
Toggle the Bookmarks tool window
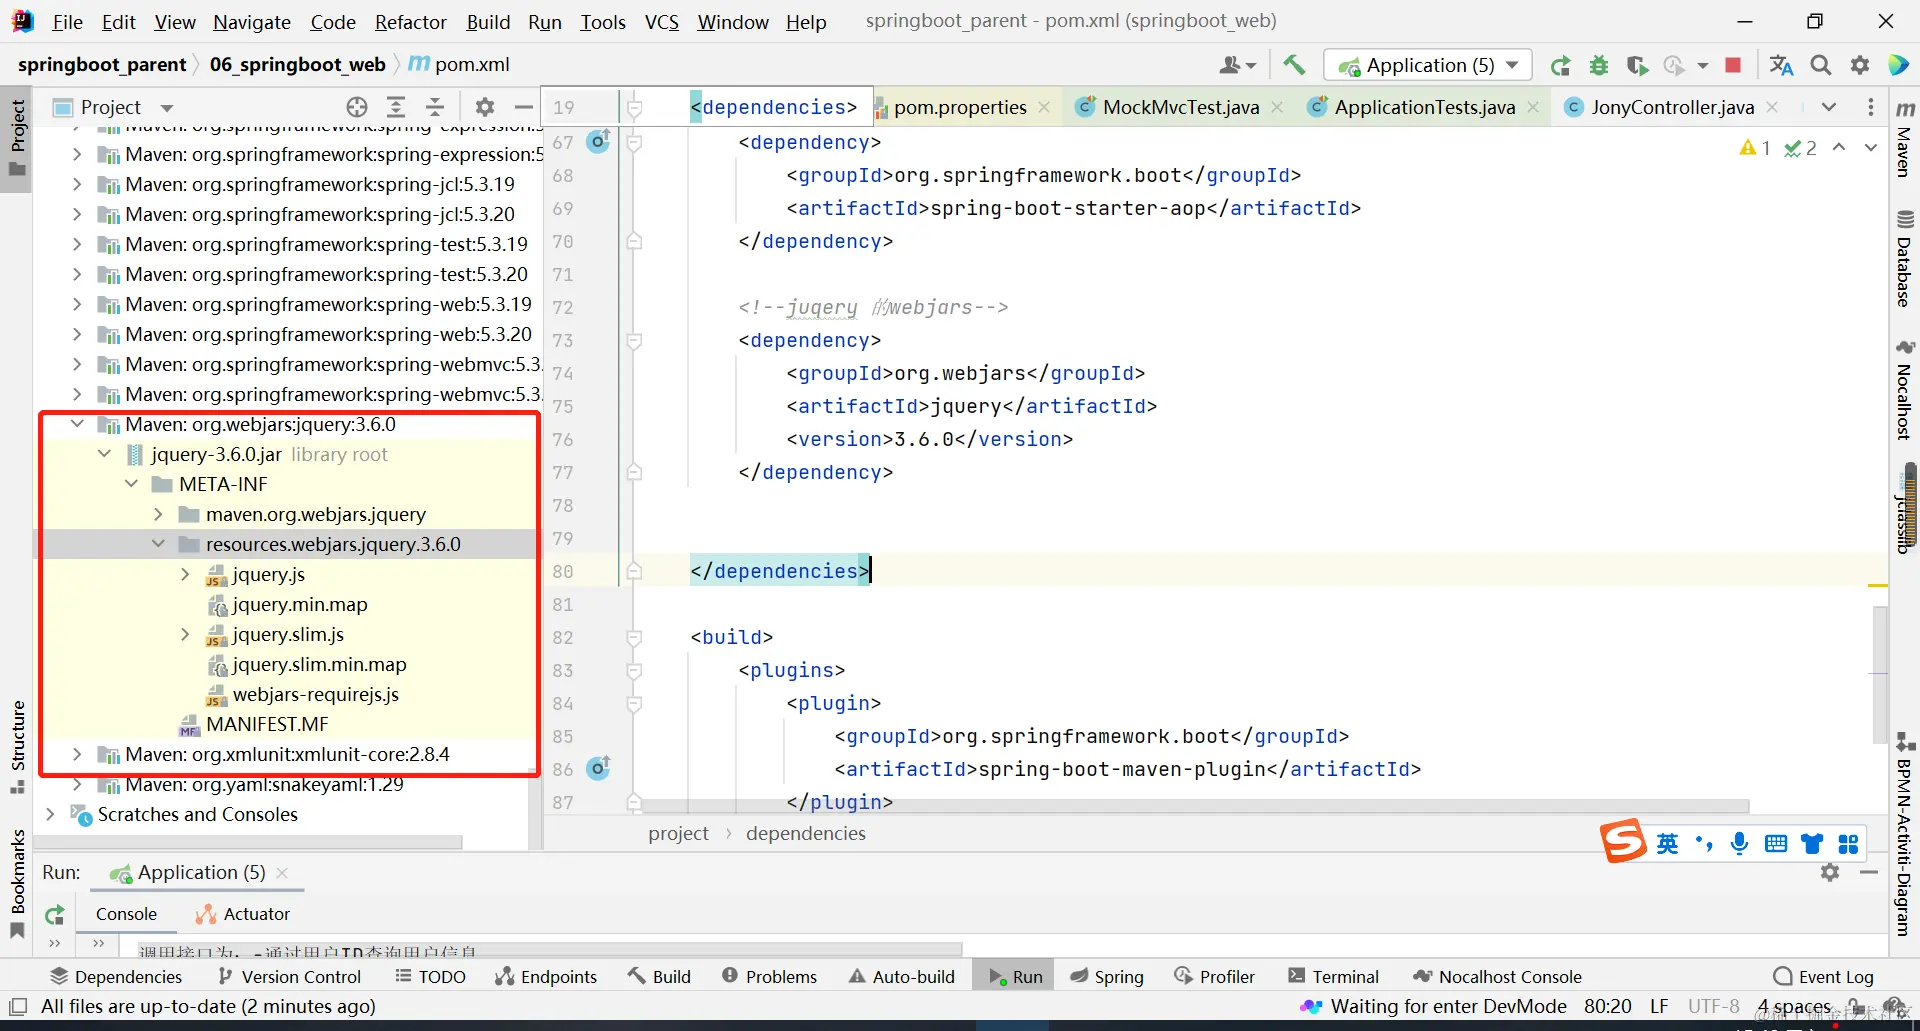click(x=17, y=884)
